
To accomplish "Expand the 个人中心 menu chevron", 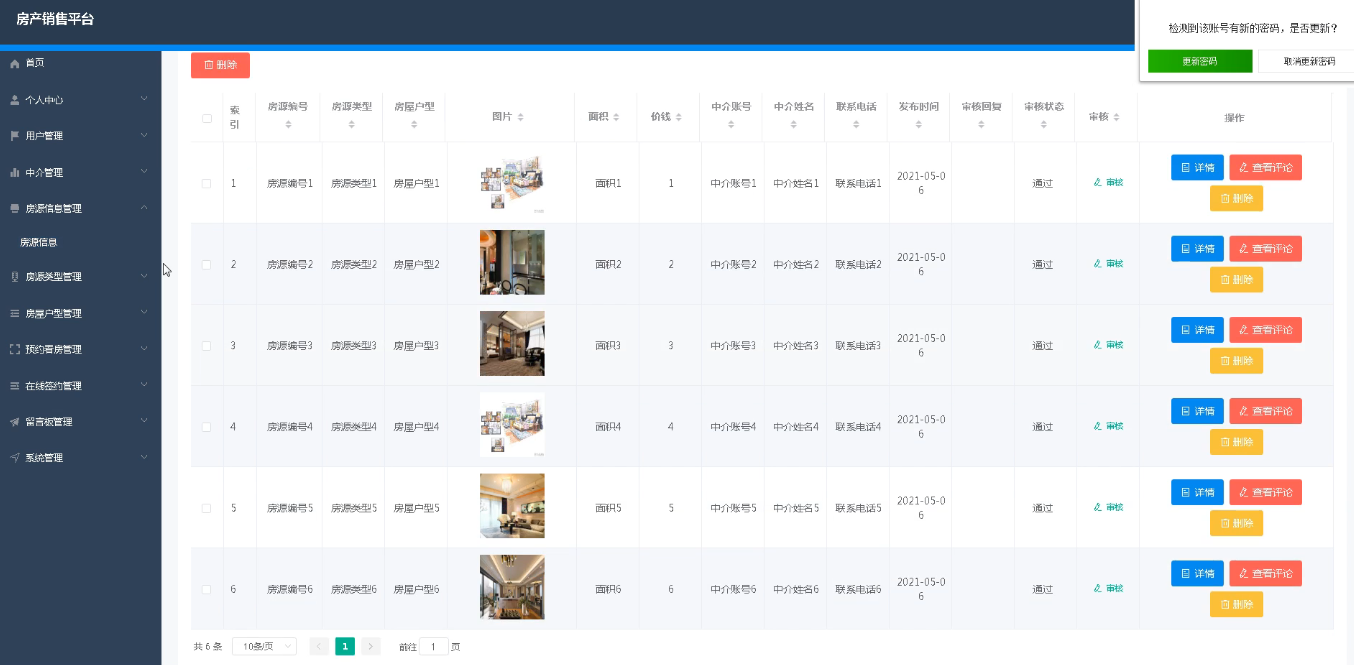I will [144, 99].
